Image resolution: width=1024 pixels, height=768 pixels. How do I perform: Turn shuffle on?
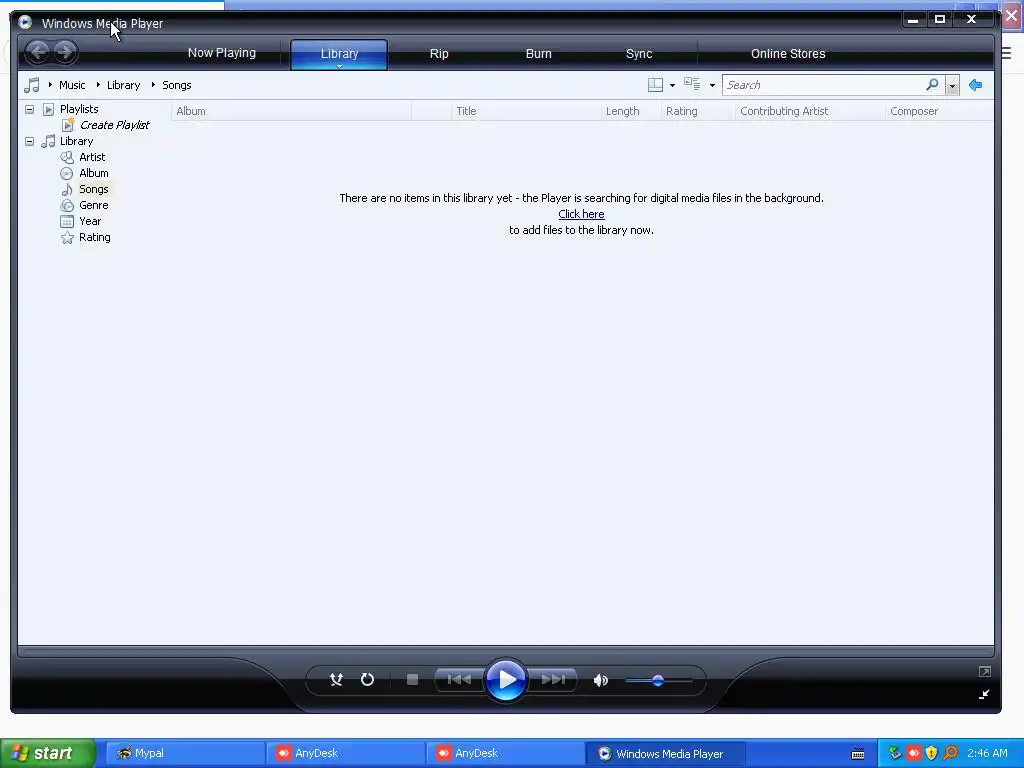[336, 680]
